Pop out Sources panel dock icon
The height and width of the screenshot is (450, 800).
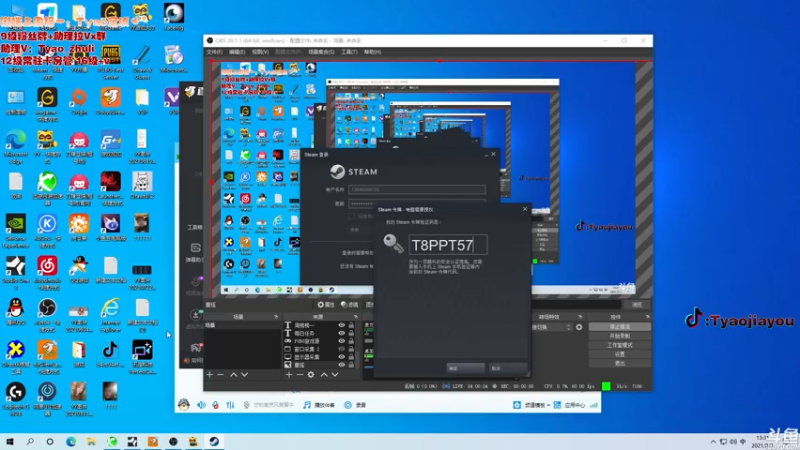356,317
